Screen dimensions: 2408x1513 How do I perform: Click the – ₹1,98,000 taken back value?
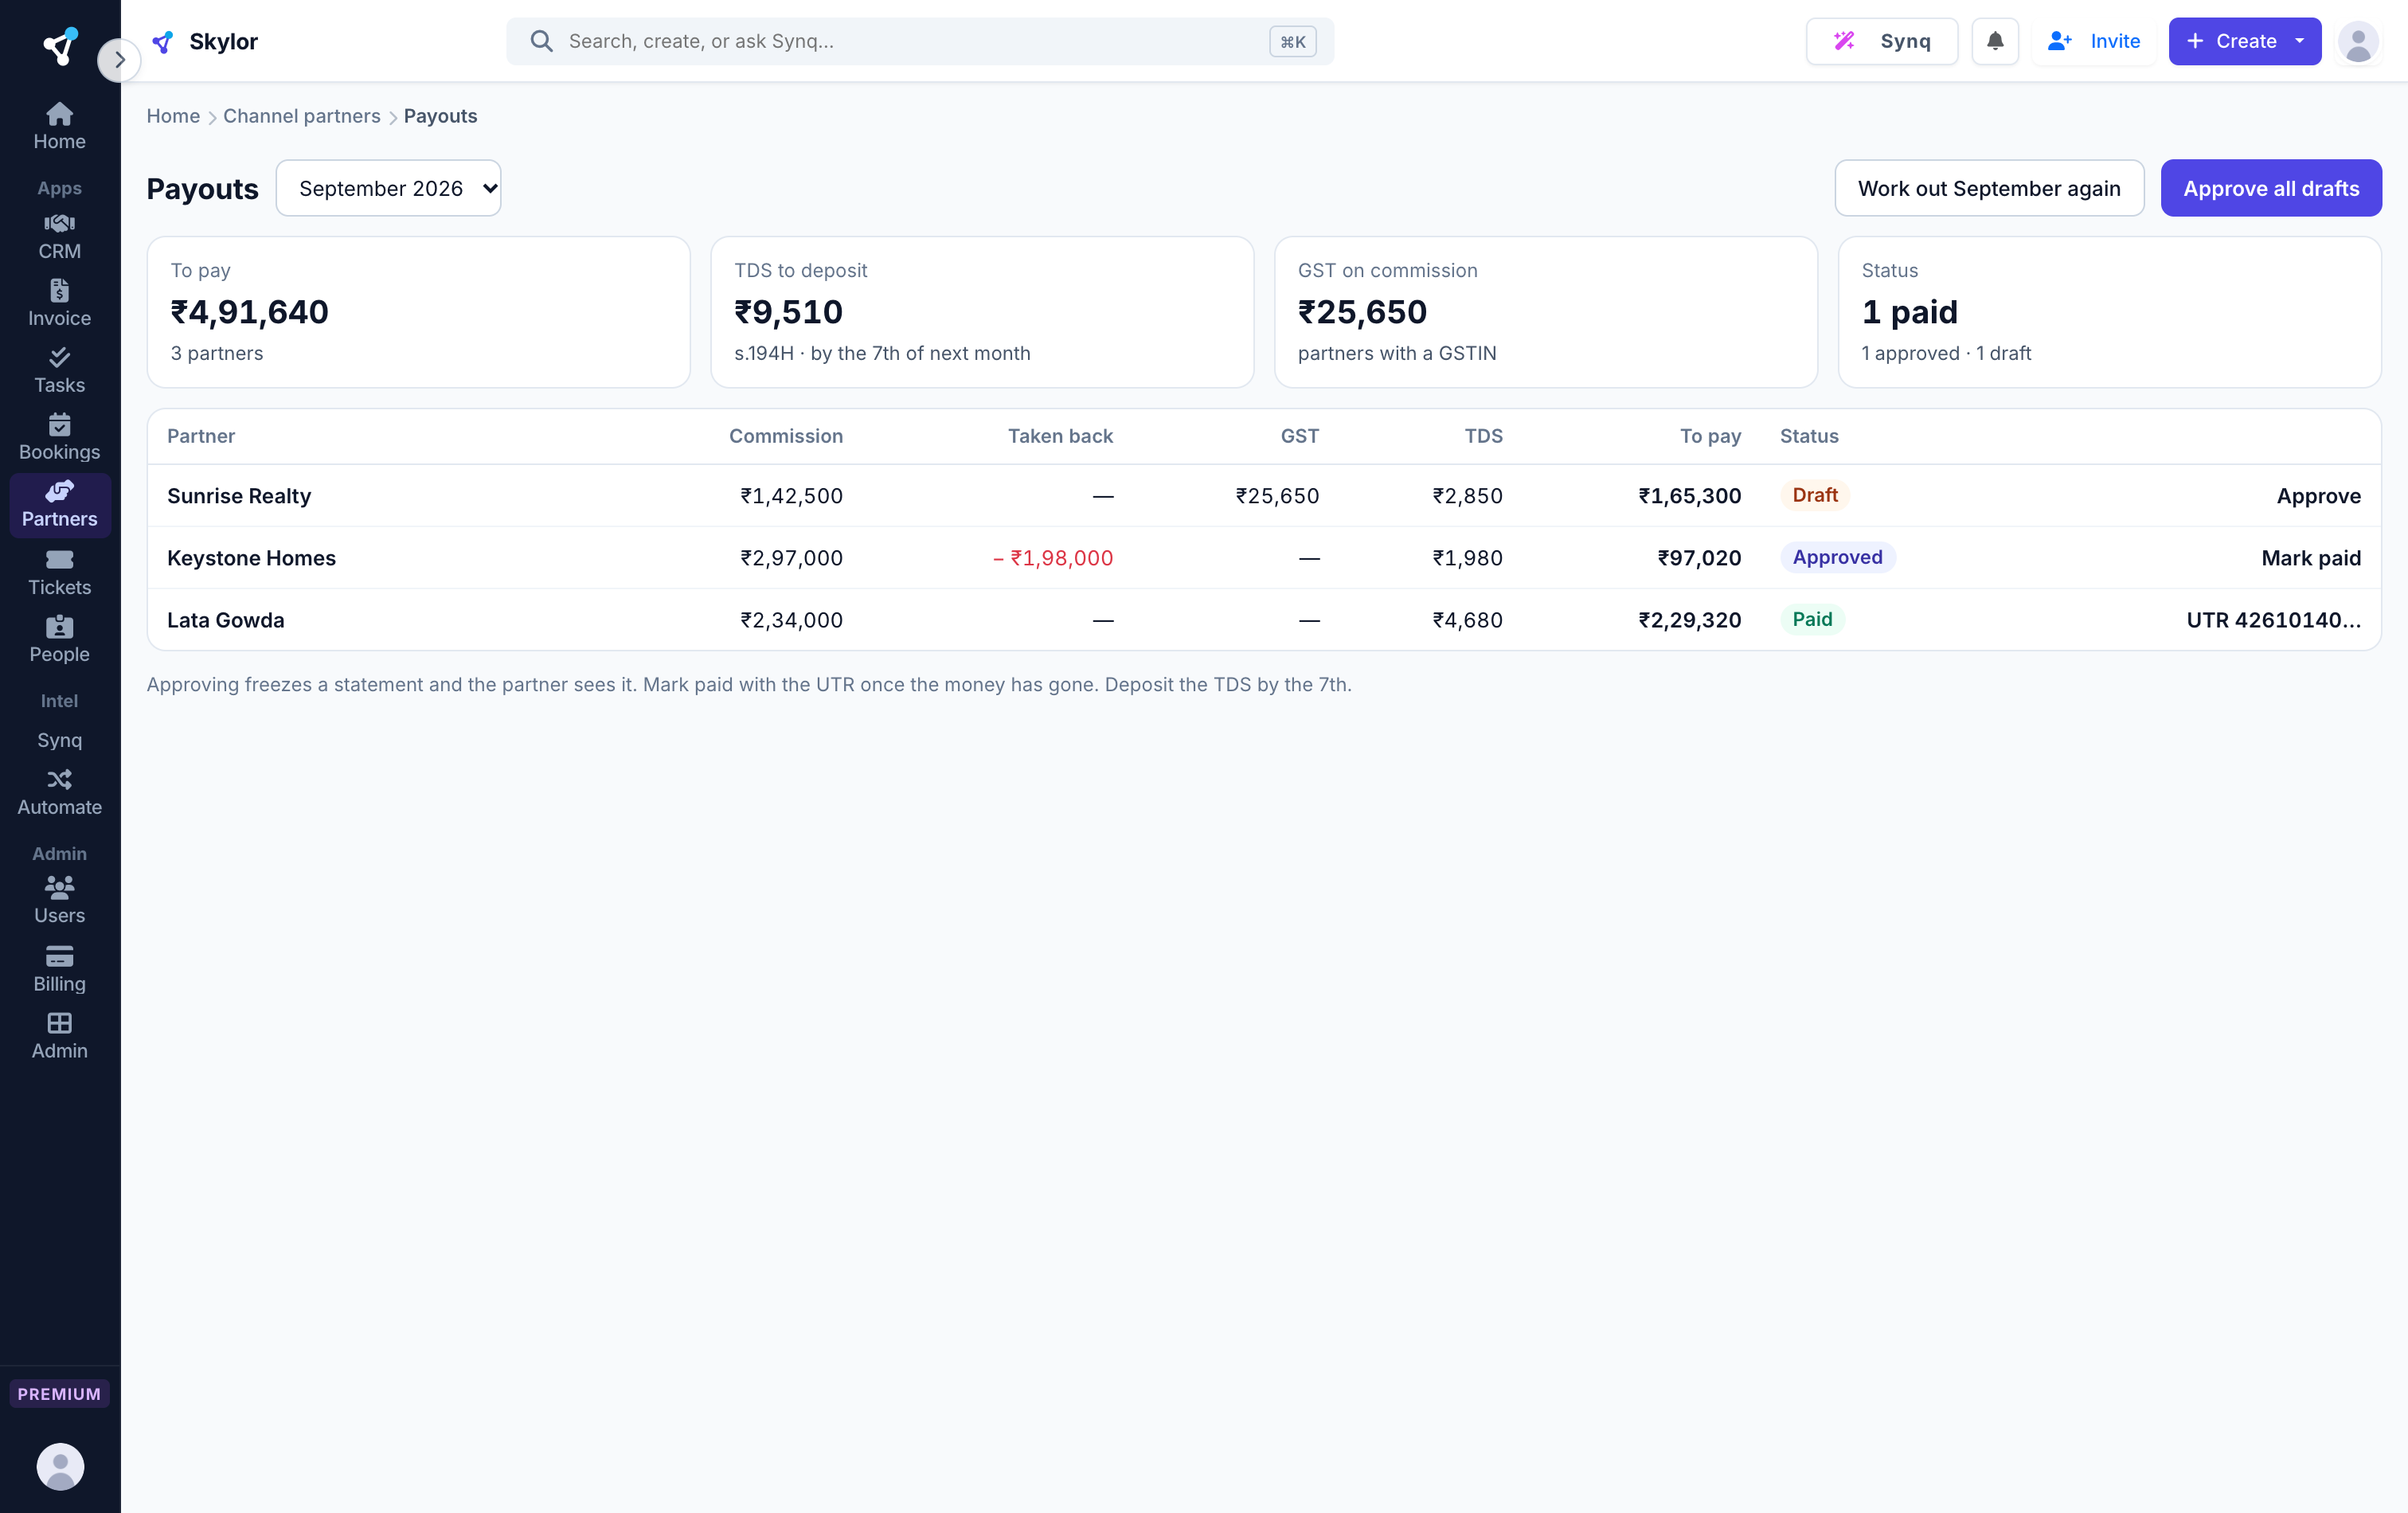(x=1053, y=558)
